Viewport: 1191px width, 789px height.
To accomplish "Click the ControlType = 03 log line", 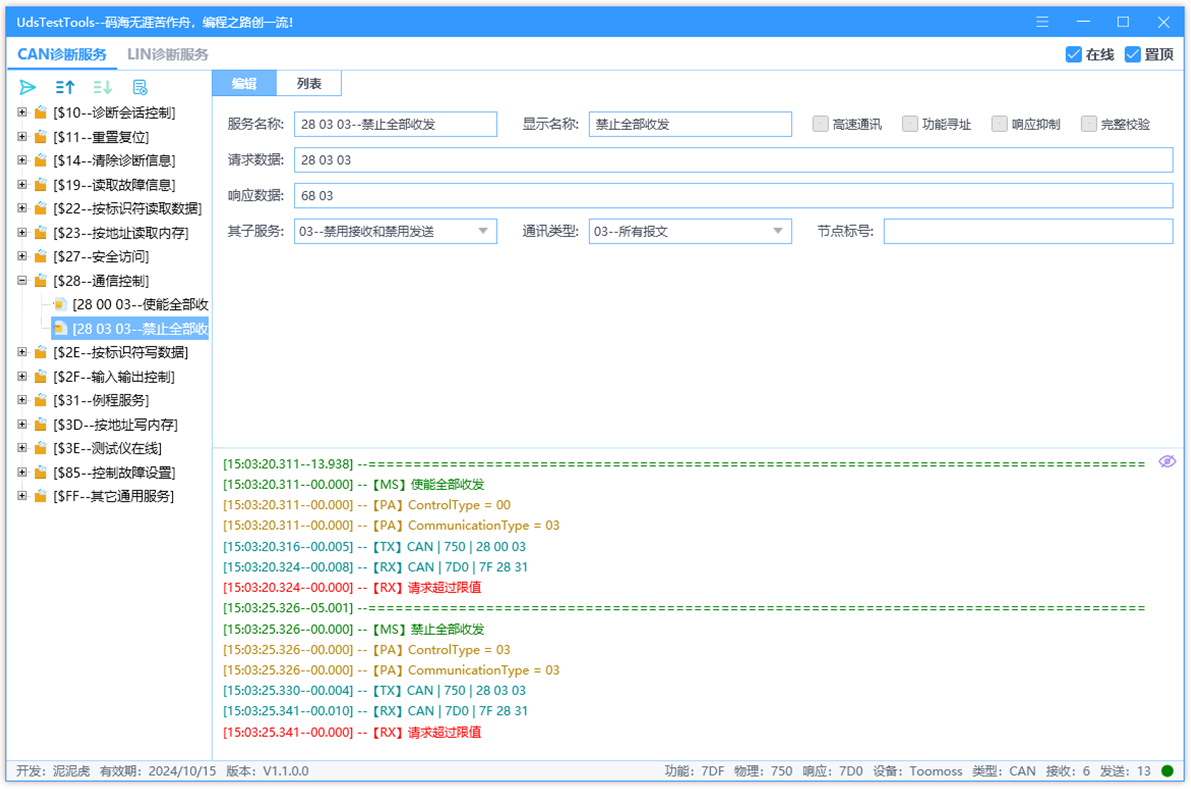I will click(366, 650).
